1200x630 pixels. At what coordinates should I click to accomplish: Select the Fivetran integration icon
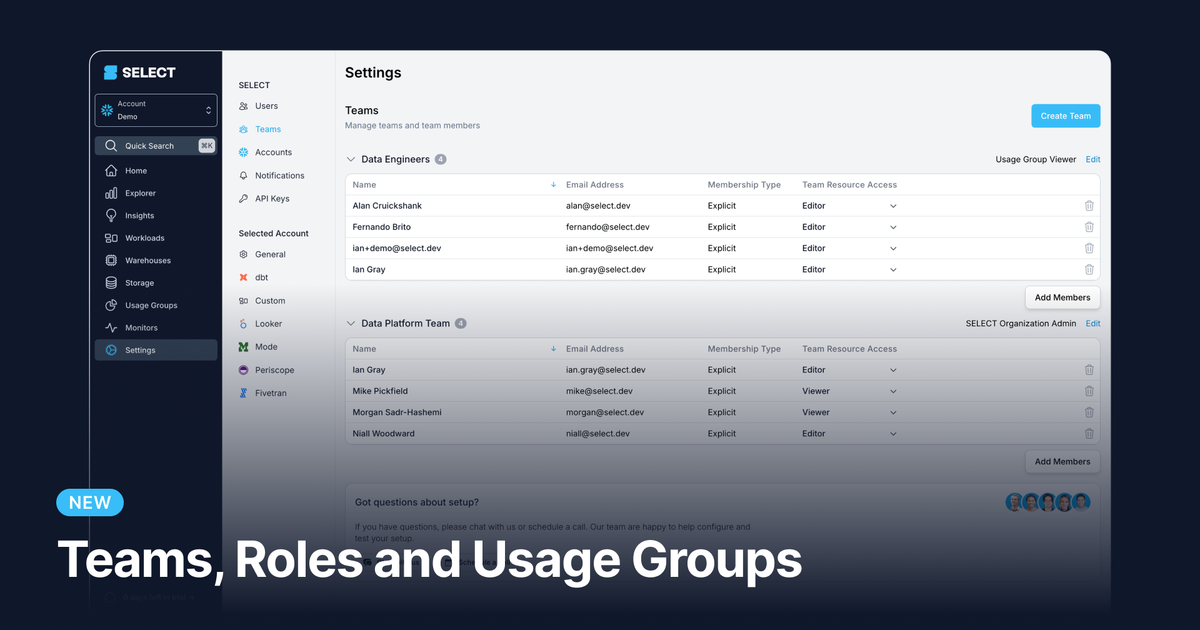click(241, 392)
